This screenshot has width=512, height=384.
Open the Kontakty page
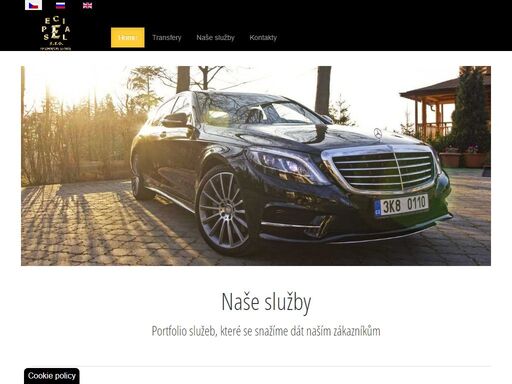click(x=263, y=37)
